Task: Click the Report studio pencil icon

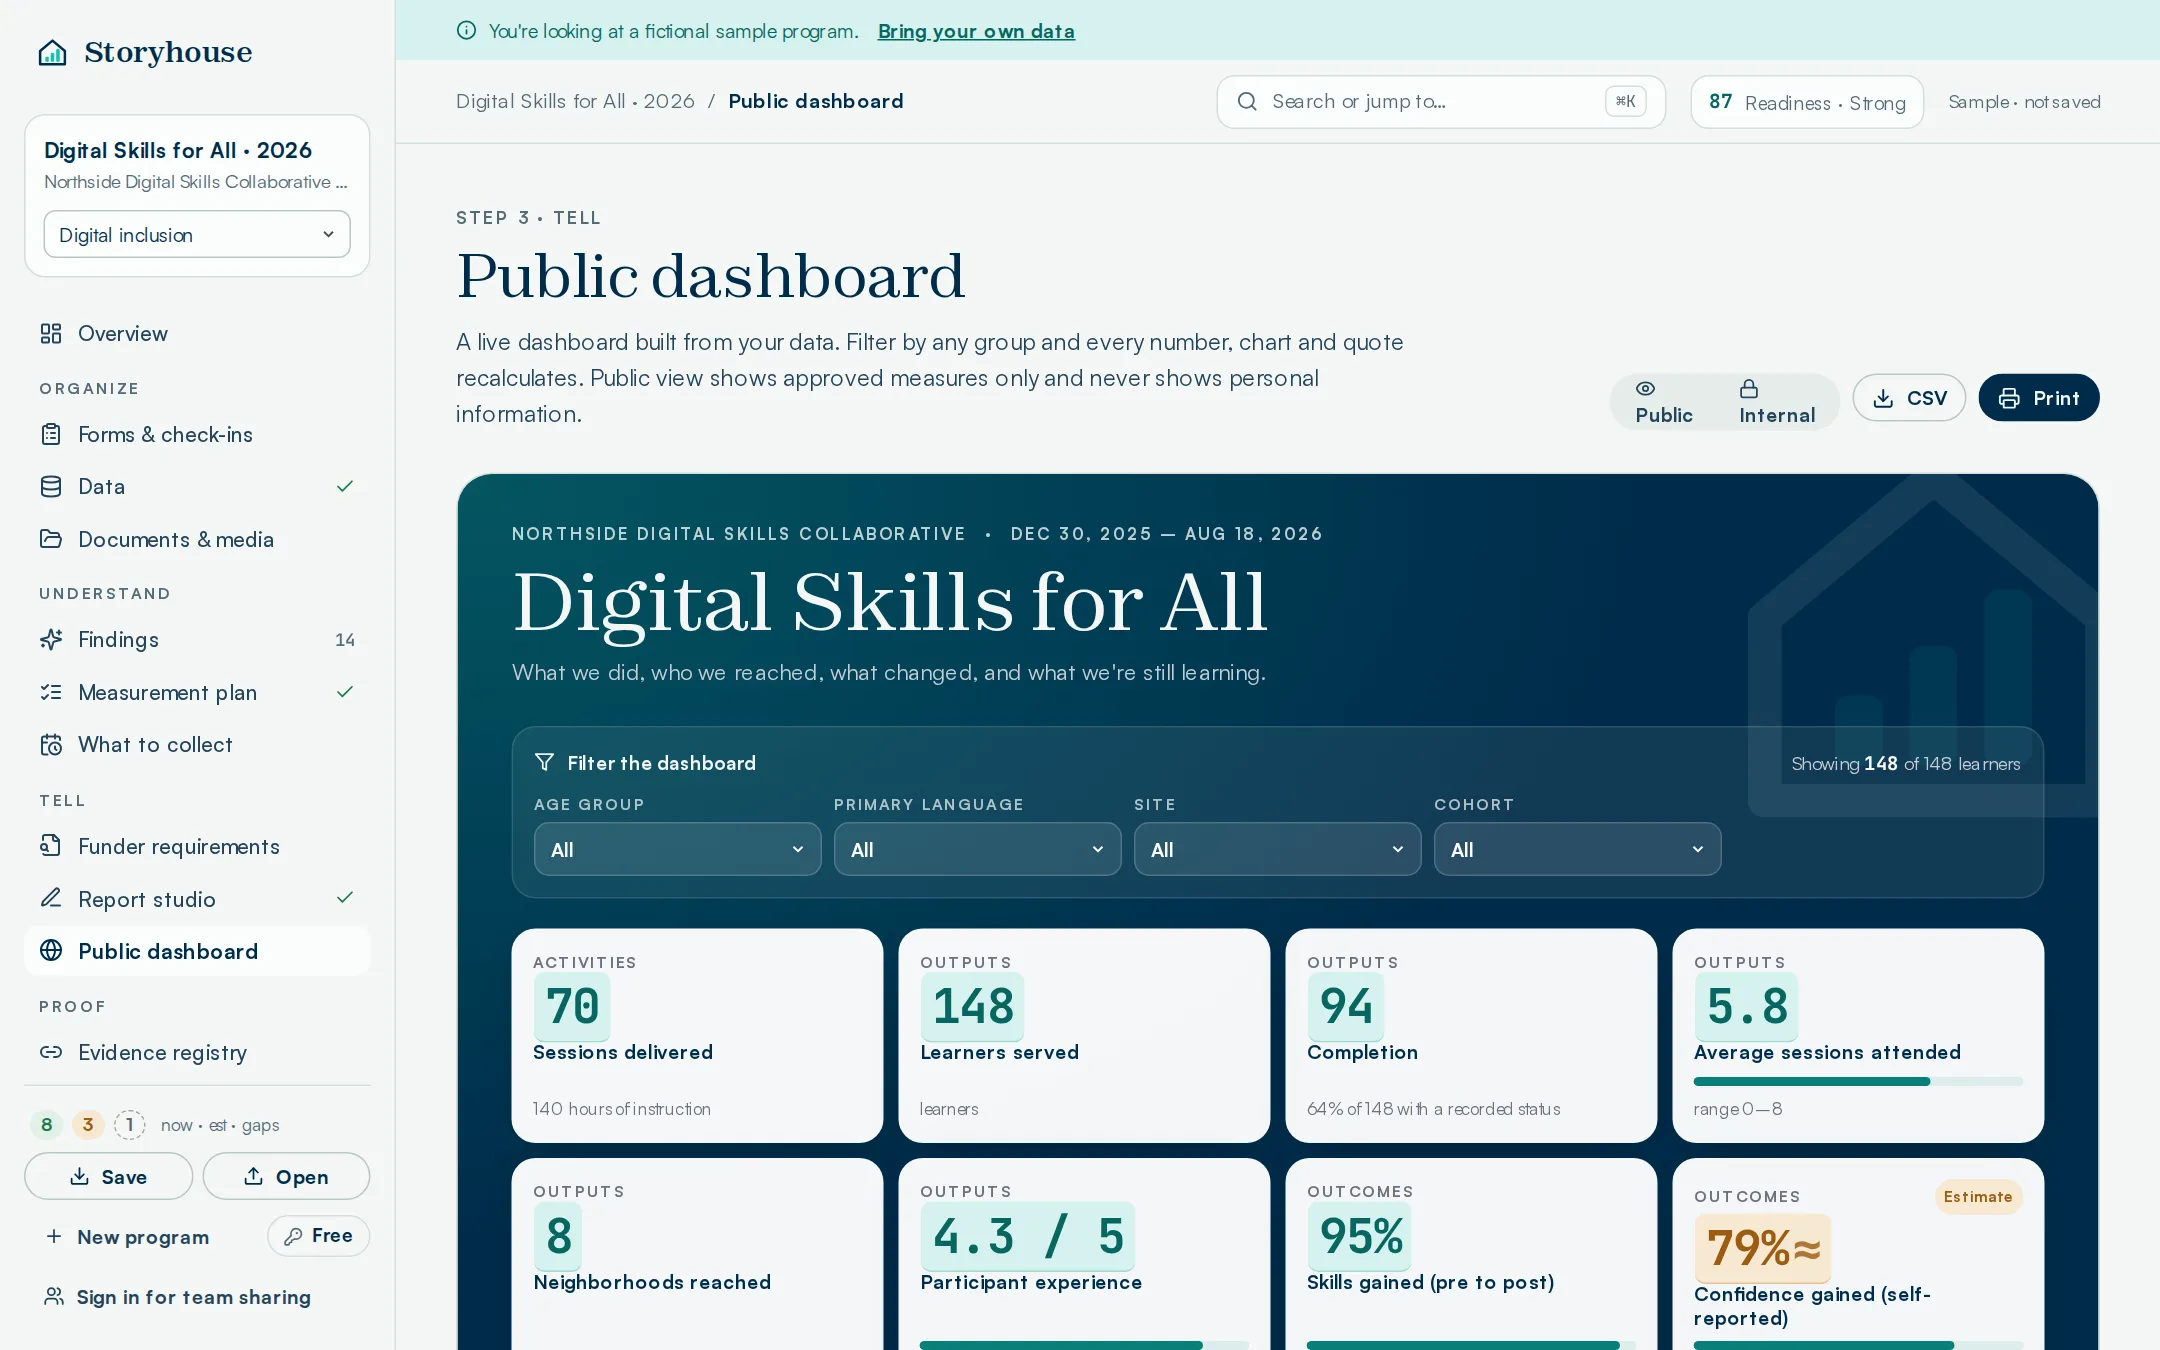Action: tap(51, 898)
